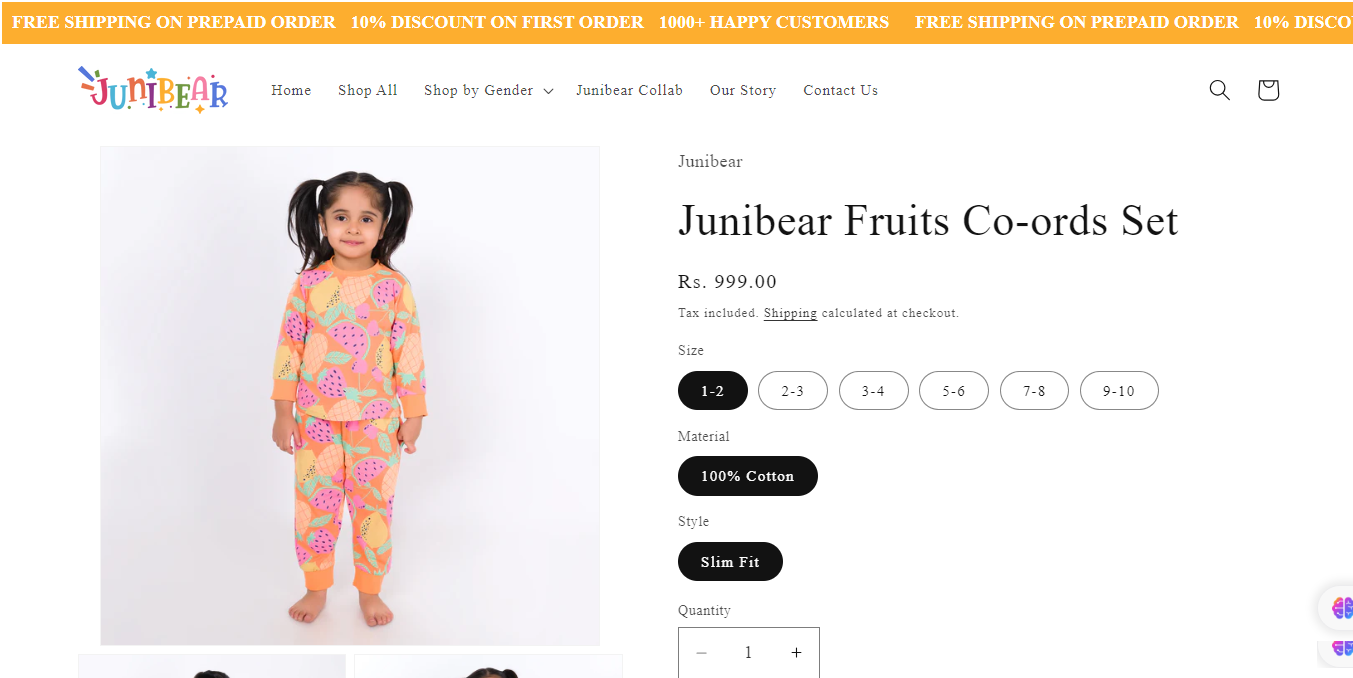
Task: Click the Shipping policy link
Action: click(x=790, y=313)
